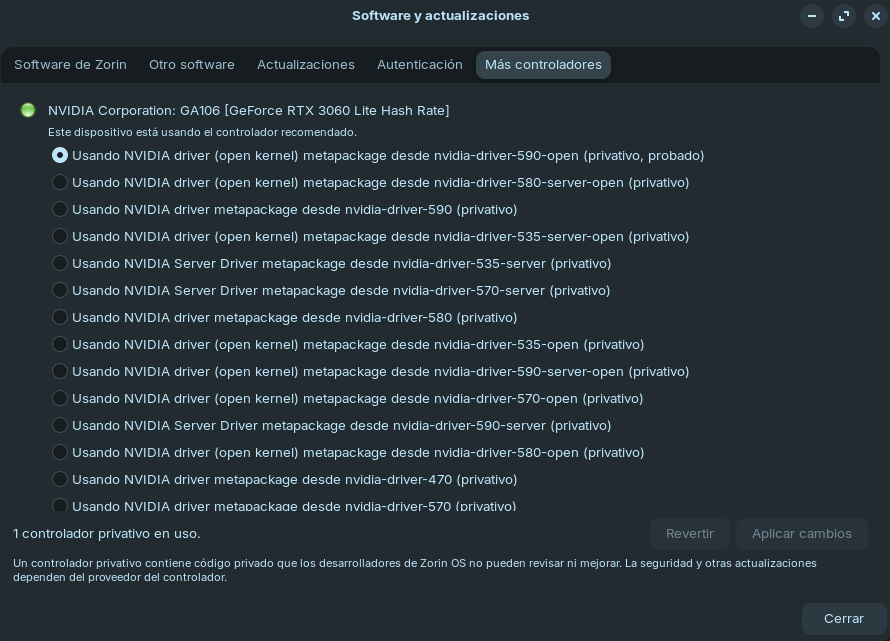Go to the Actualizaciones tab
The height and width of the screenshot is (641, 890).
click(305, 65)
